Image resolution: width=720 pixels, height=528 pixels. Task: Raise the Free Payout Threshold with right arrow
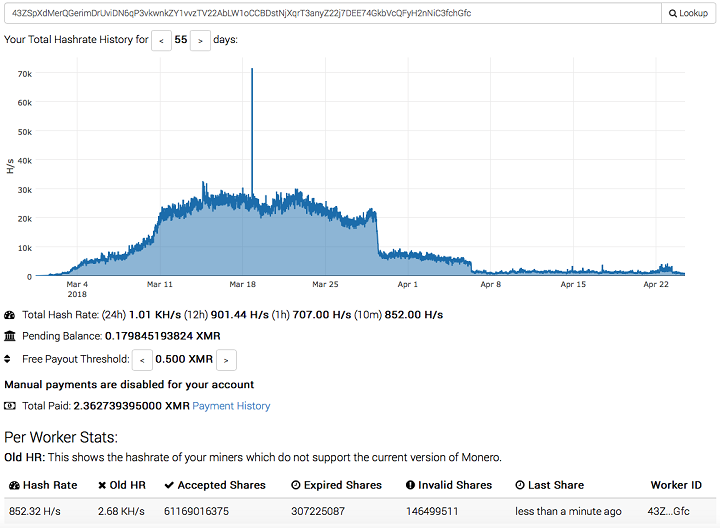[226, 360]
